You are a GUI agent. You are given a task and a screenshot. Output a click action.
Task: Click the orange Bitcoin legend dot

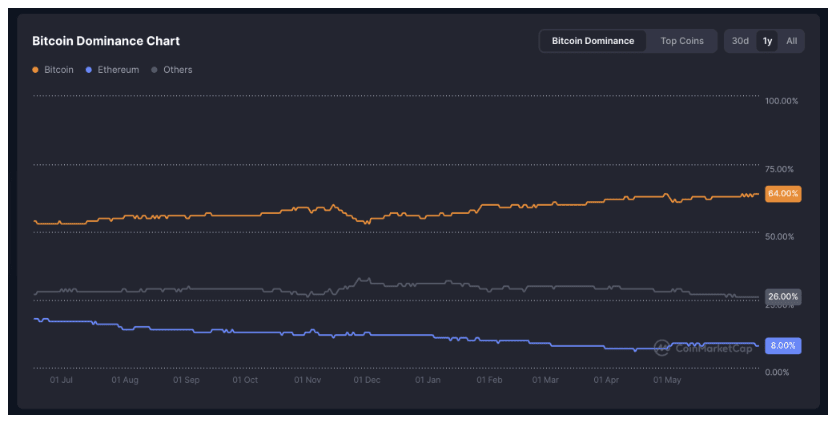click(36, 70)
